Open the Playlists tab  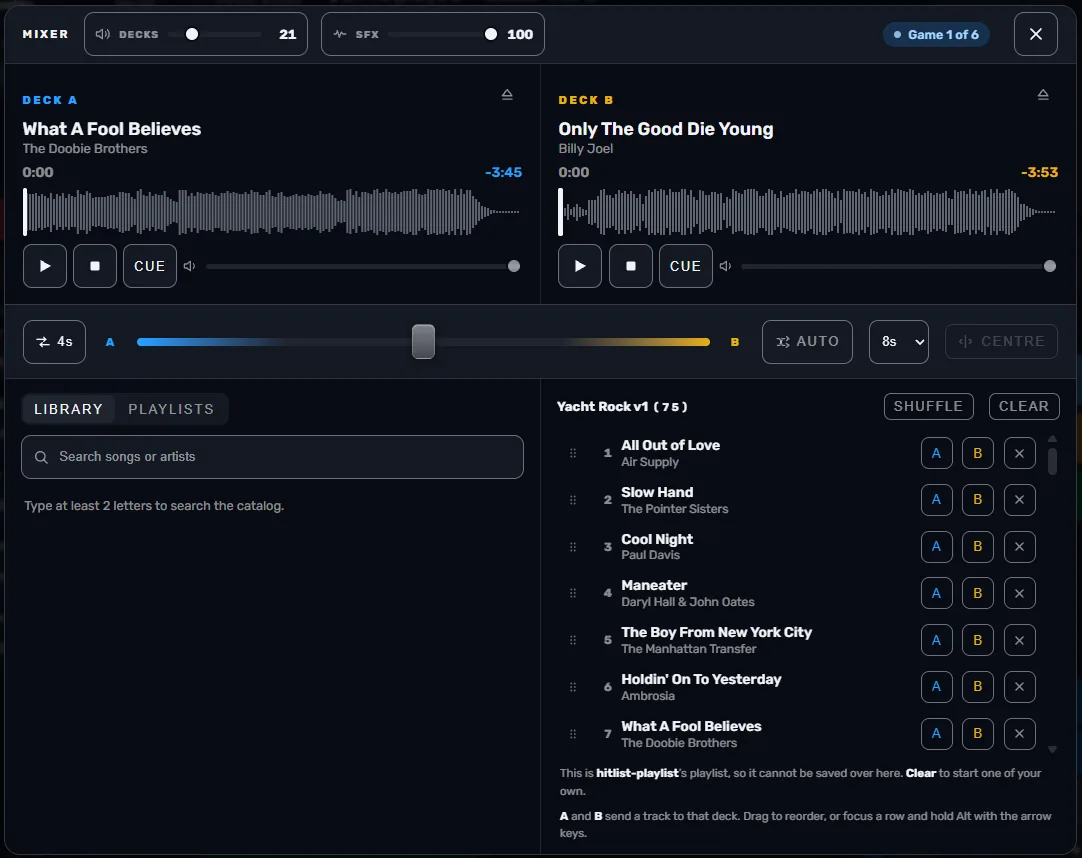pos(171,409)
